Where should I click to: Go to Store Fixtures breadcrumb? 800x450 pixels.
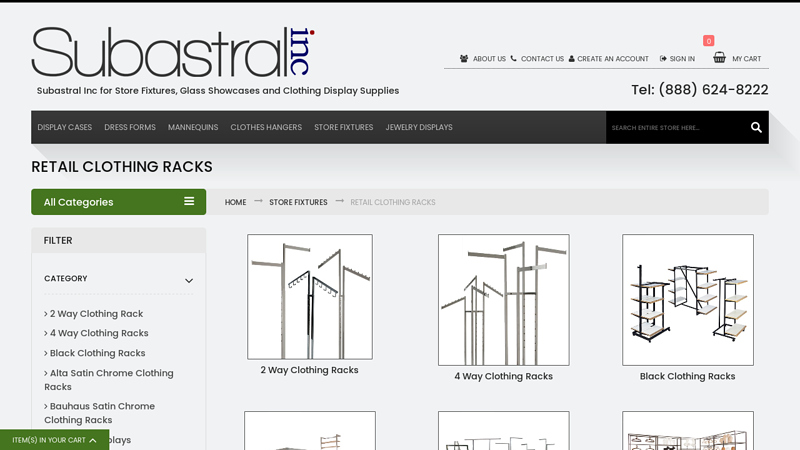298,202
